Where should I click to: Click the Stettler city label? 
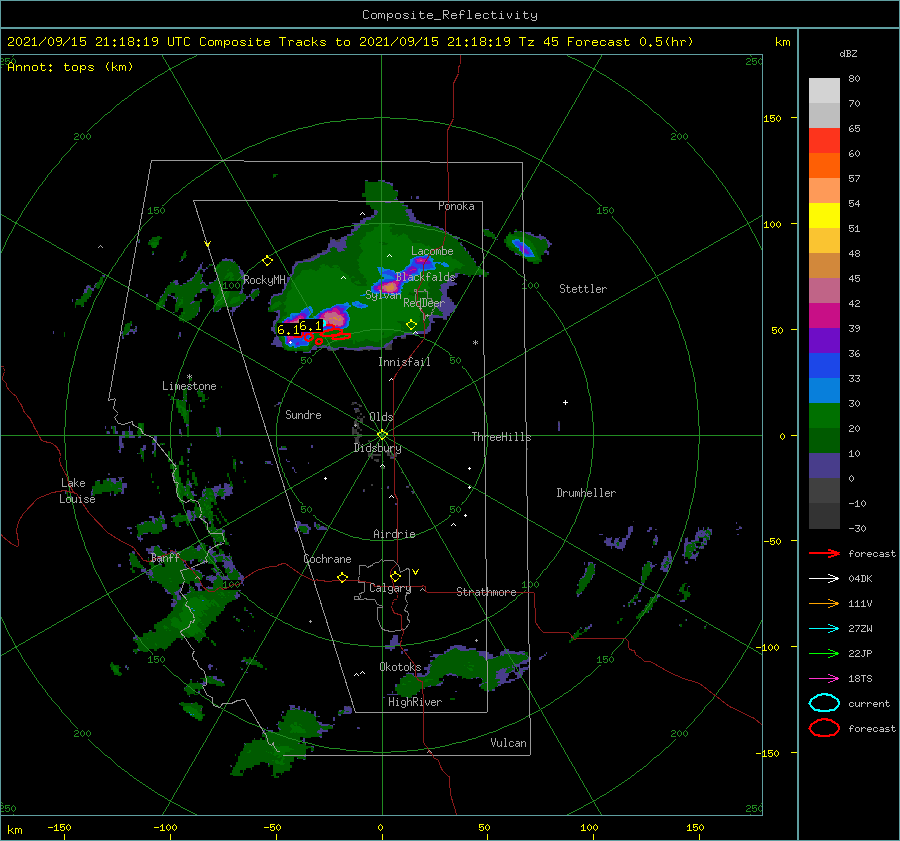click(x=583, y=289)
